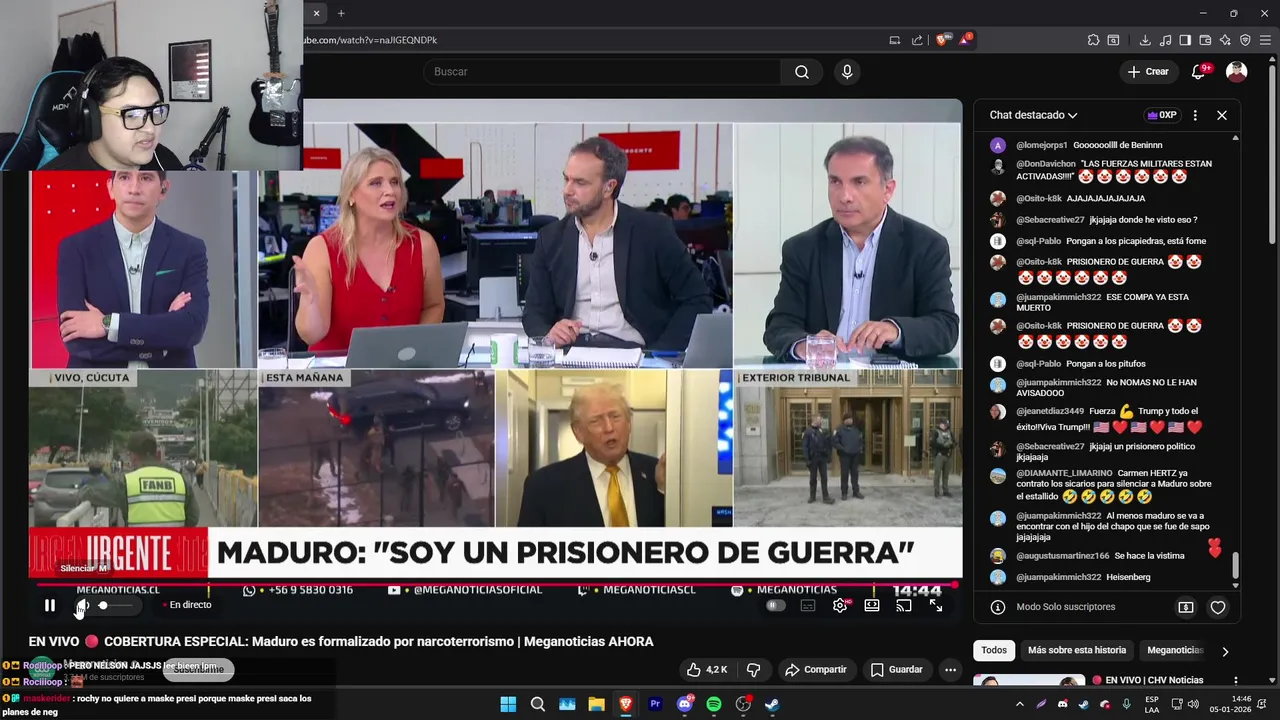Adjust the video volume slider
This screenshot has height=720, width=1280.
point(115,605)
